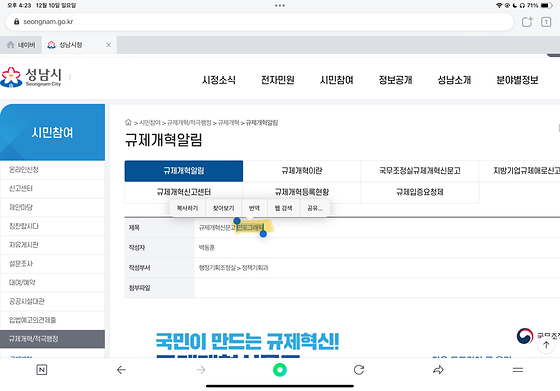Click the author name 백동훈

coord(207,247)
